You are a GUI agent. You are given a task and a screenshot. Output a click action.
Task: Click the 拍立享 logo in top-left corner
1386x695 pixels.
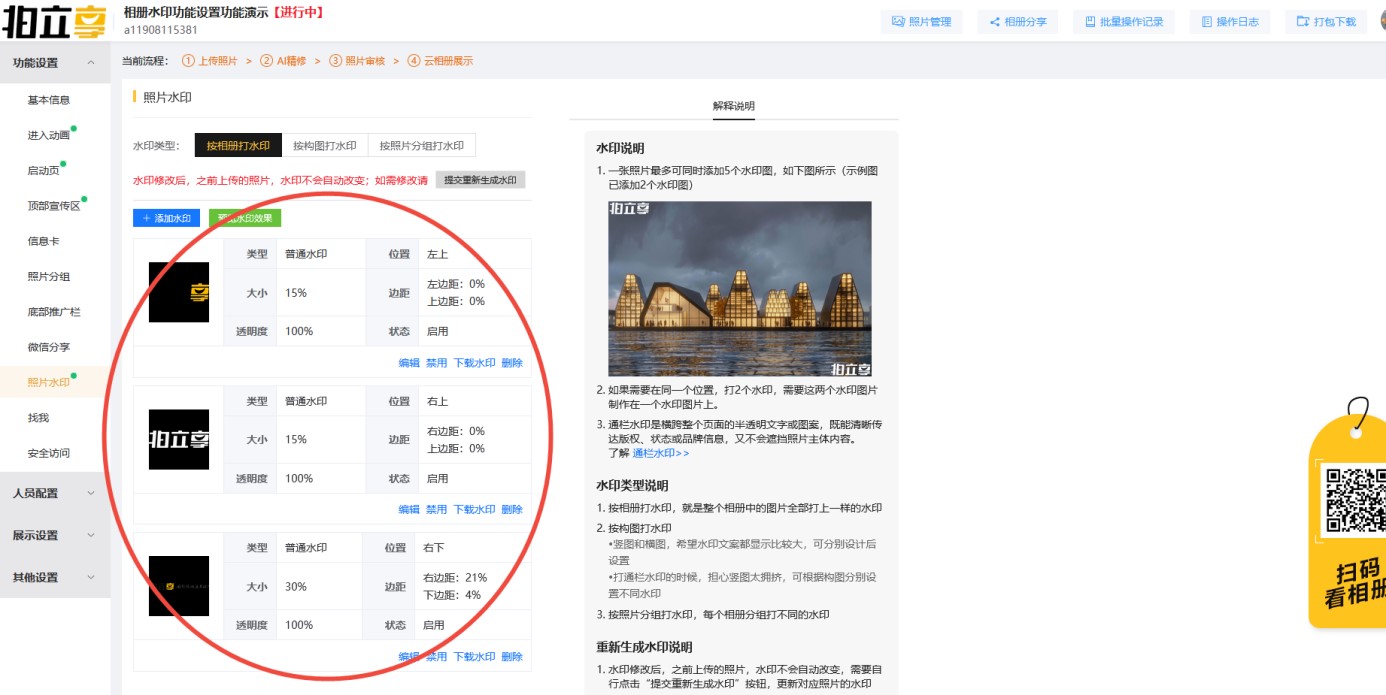(54, 21)
